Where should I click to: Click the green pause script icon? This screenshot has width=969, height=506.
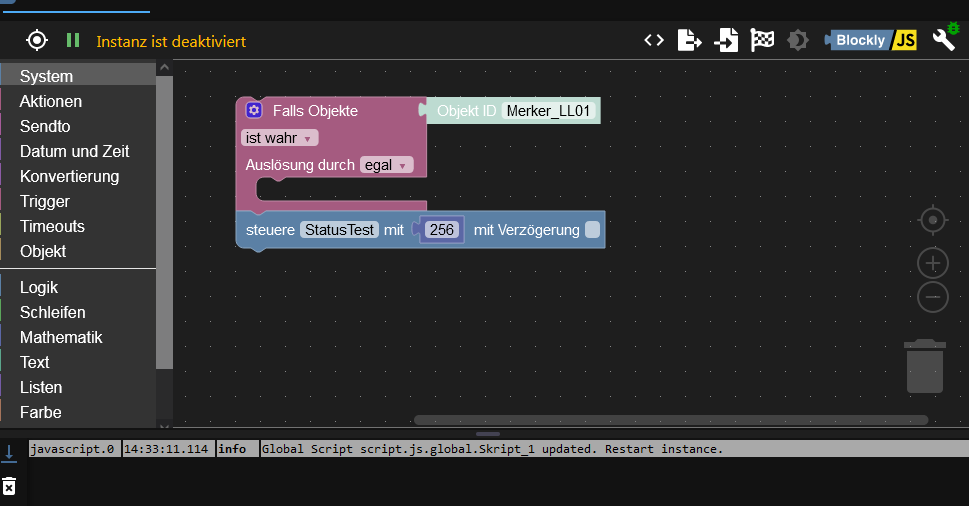click(73, 40)
